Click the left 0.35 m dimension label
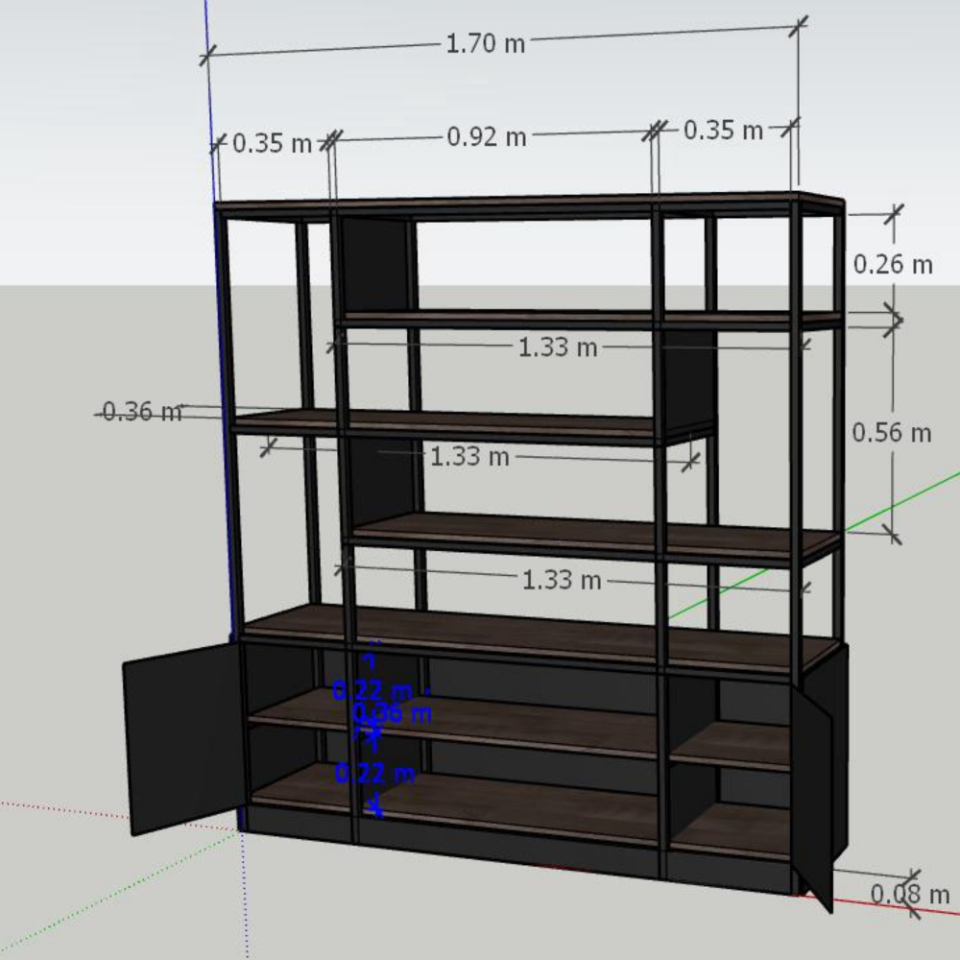This screenshot has height=960, width=960. pyautogui.click(x=272, y=144)
